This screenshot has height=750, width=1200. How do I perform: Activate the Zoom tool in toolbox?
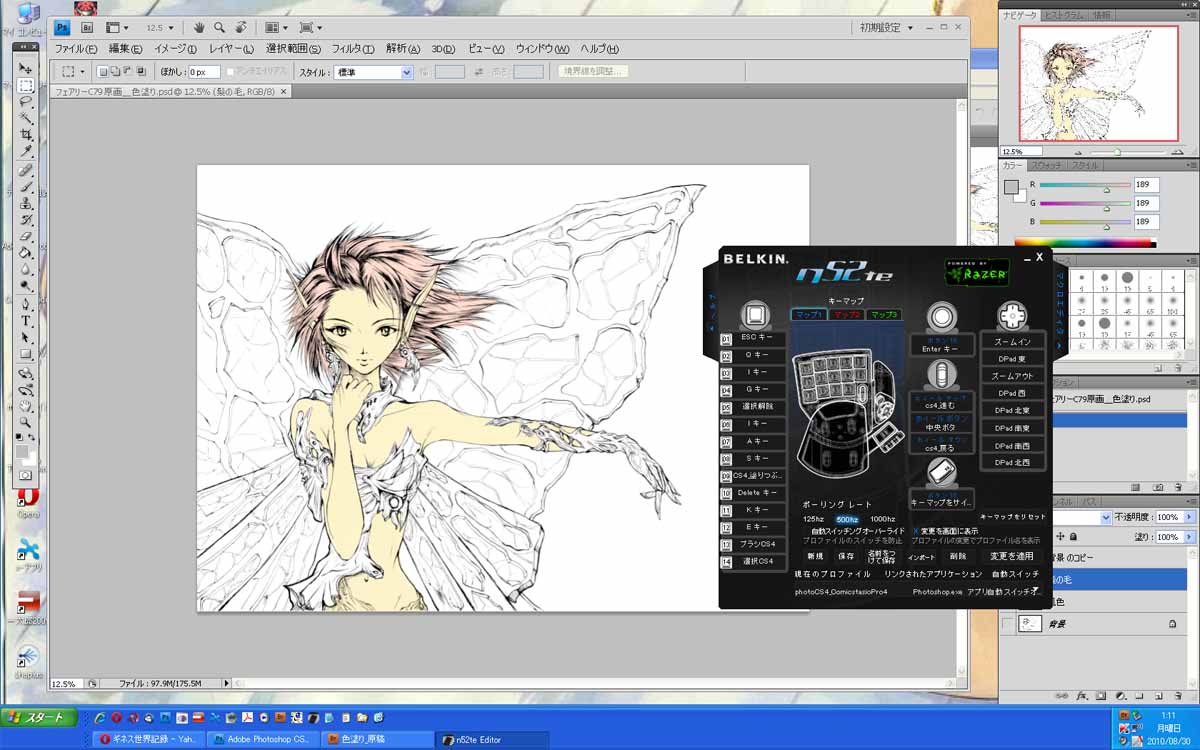click(x=26, y=422)
